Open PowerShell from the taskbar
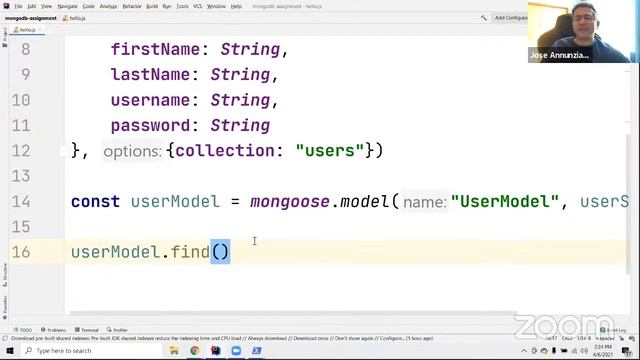The height and width of the screenshot is (360, 640). tap(257, 351)
